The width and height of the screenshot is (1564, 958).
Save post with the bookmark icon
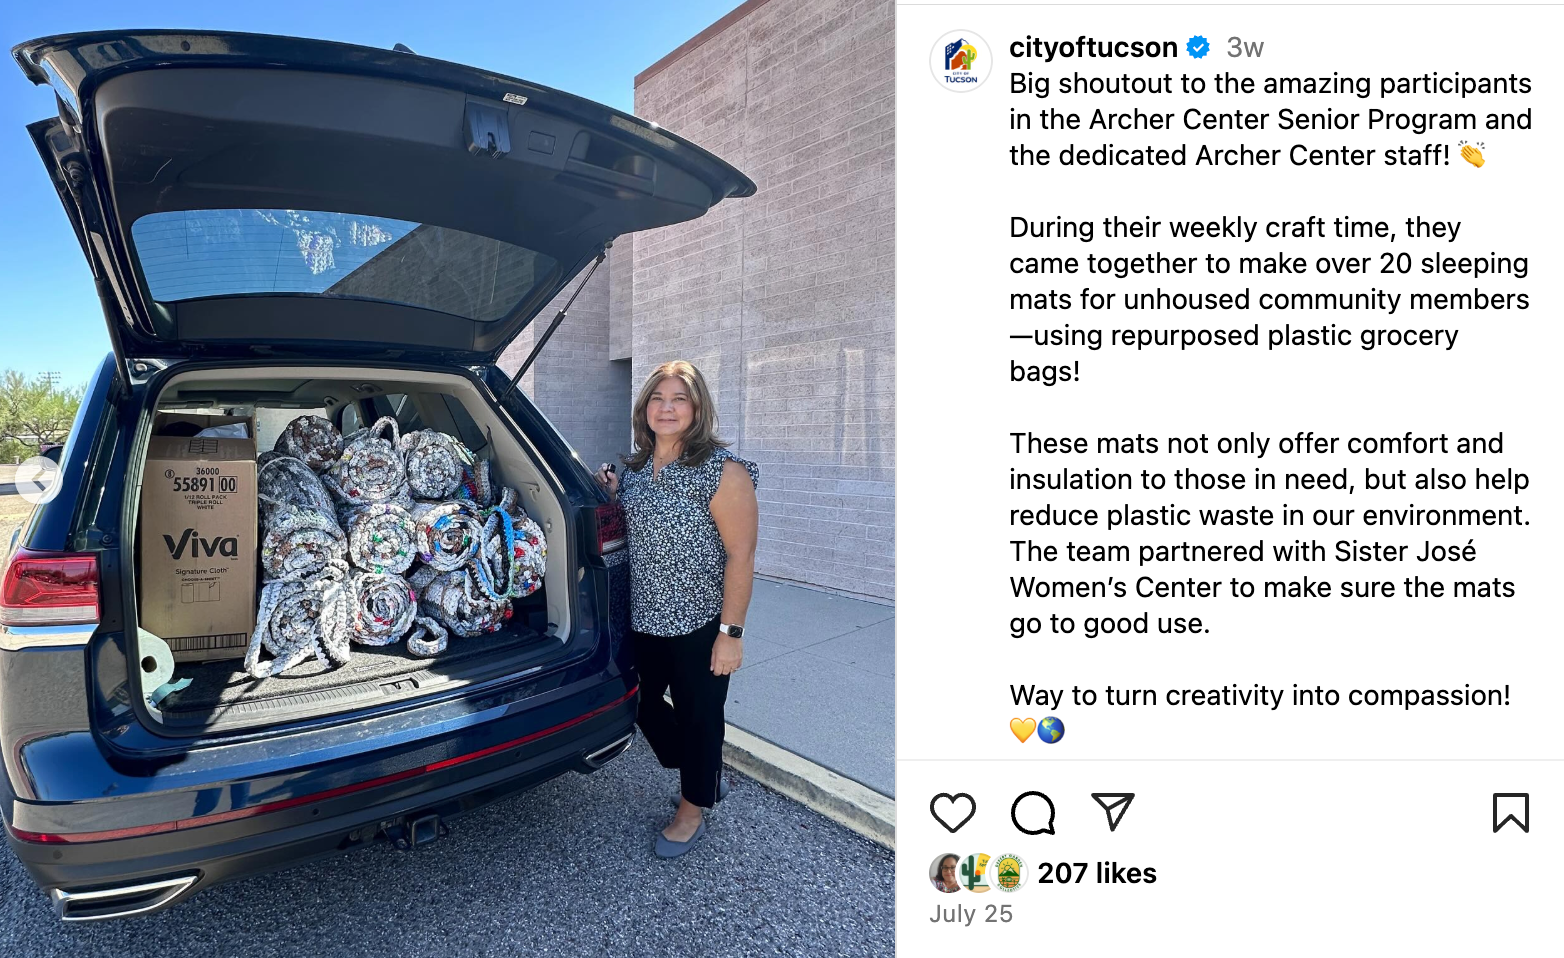tap(1510, 812)
